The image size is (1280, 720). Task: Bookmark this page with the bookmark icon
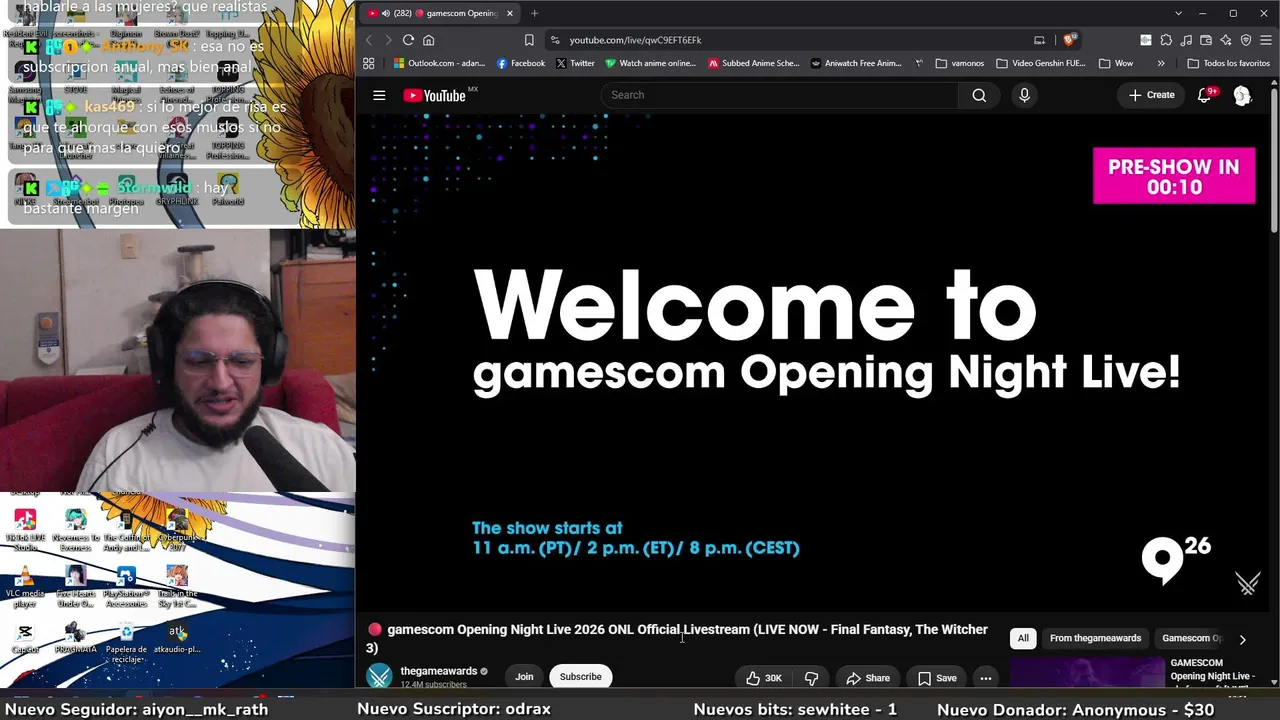coord(529,40)
